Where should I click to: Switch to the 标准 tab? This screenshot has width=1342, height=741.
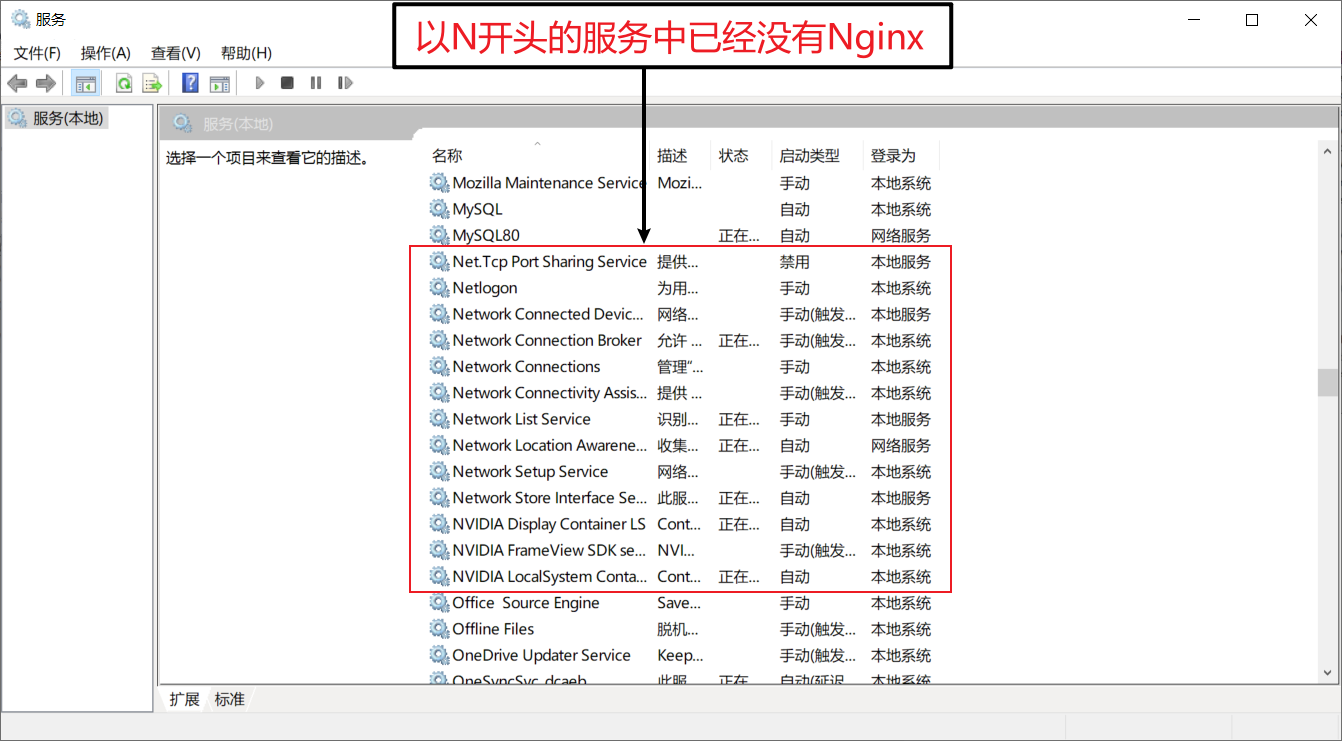[229, 699]
